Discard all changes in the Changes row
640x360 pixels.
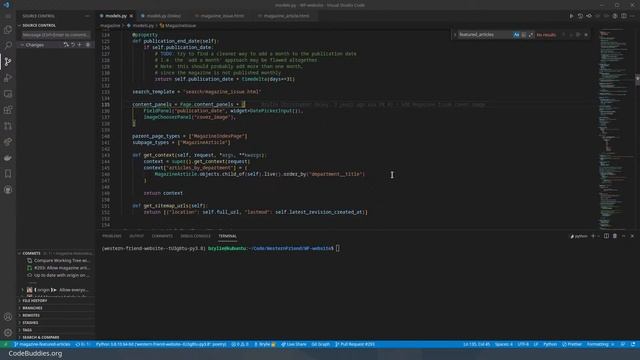73,45
